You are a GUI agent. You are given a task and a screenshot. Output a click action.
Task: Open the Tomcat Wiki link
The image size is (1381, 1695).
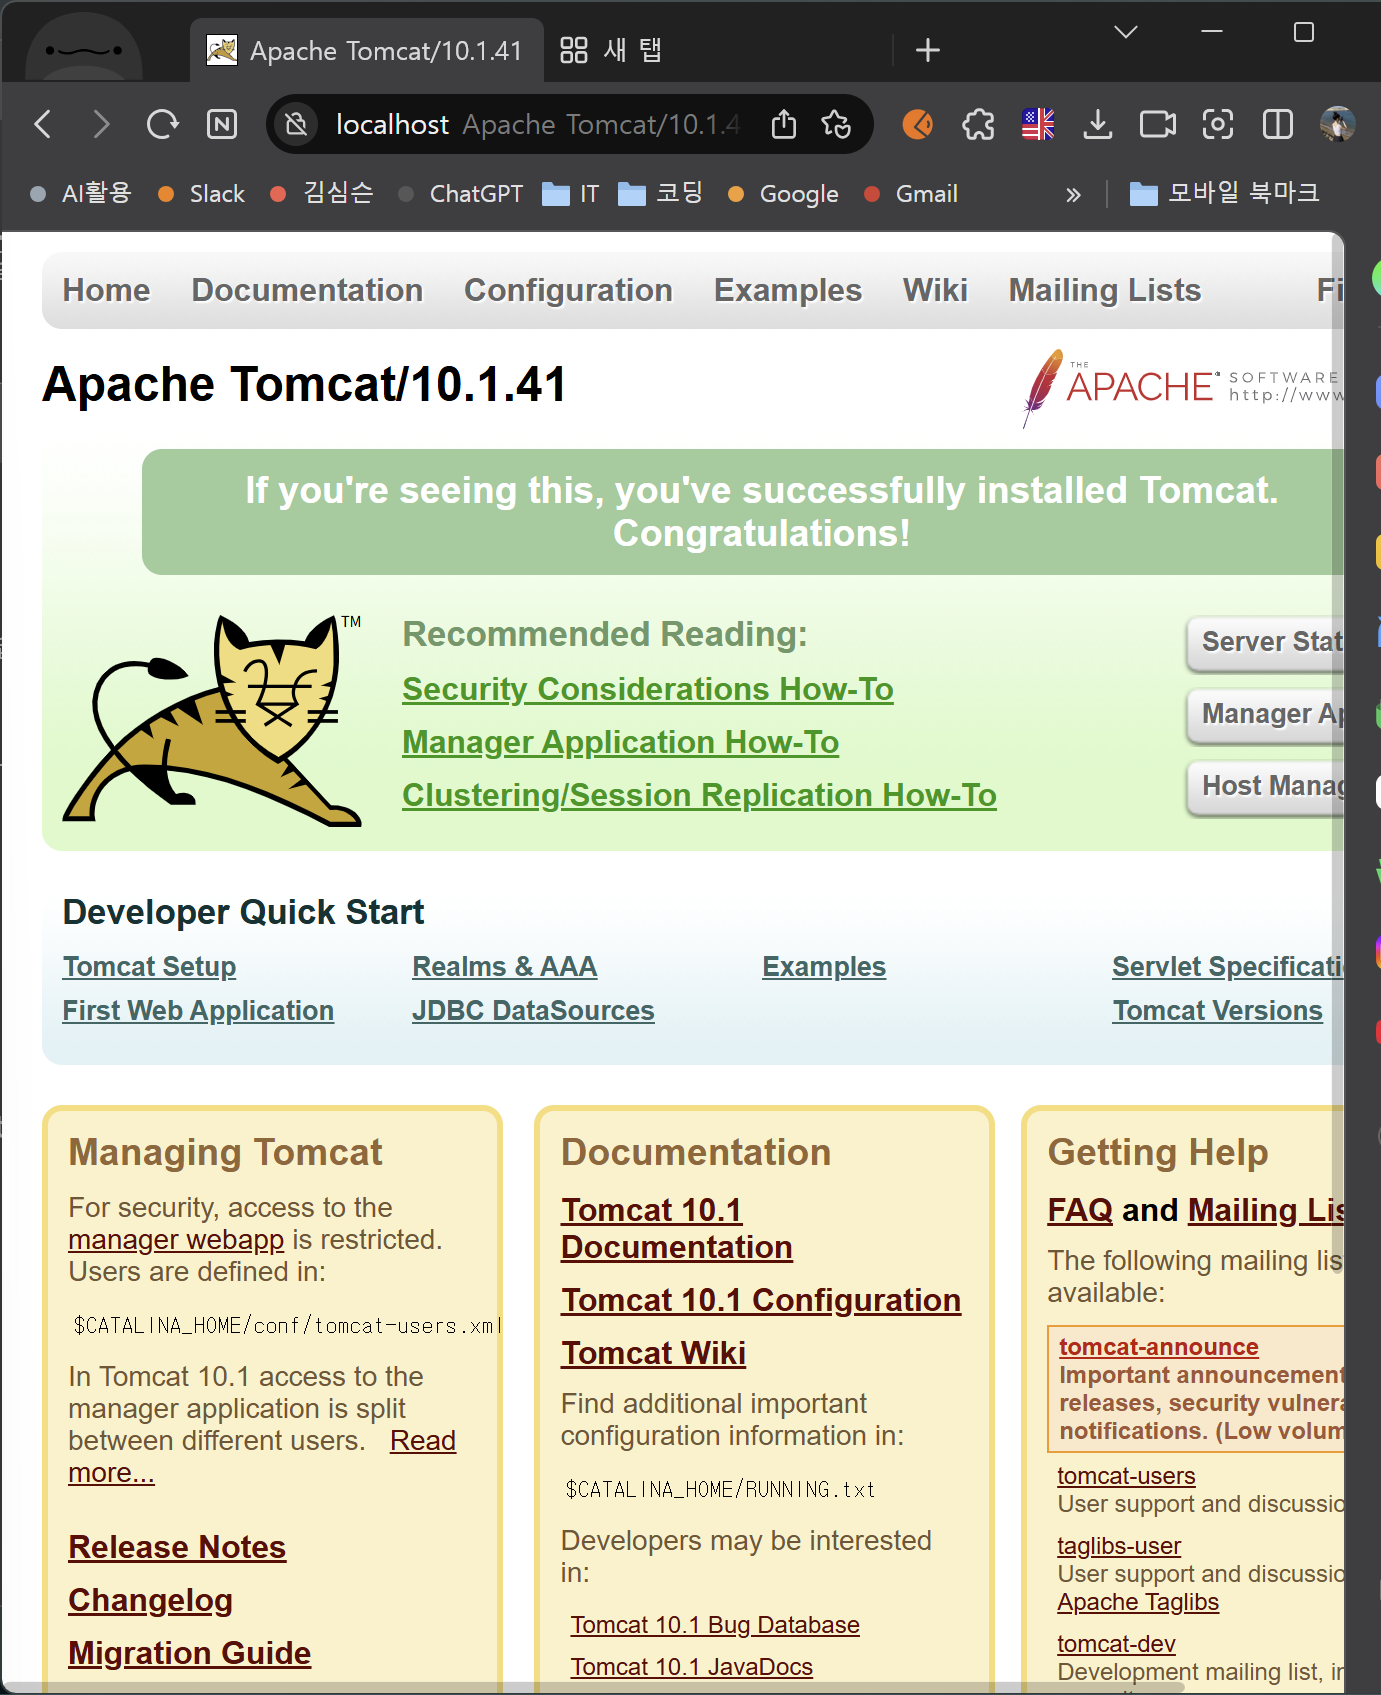653,1353
